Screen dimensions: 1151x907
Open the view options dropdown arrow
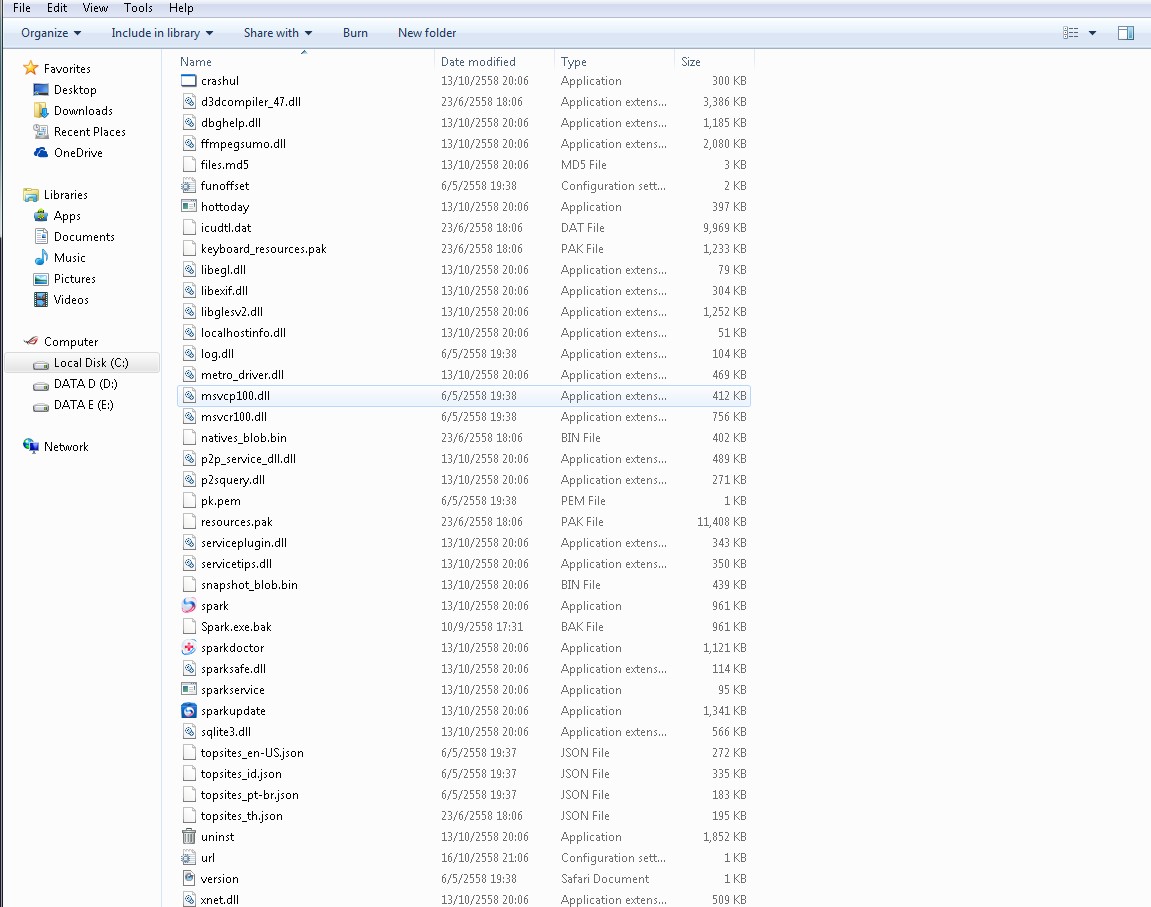pos(1092,33)
